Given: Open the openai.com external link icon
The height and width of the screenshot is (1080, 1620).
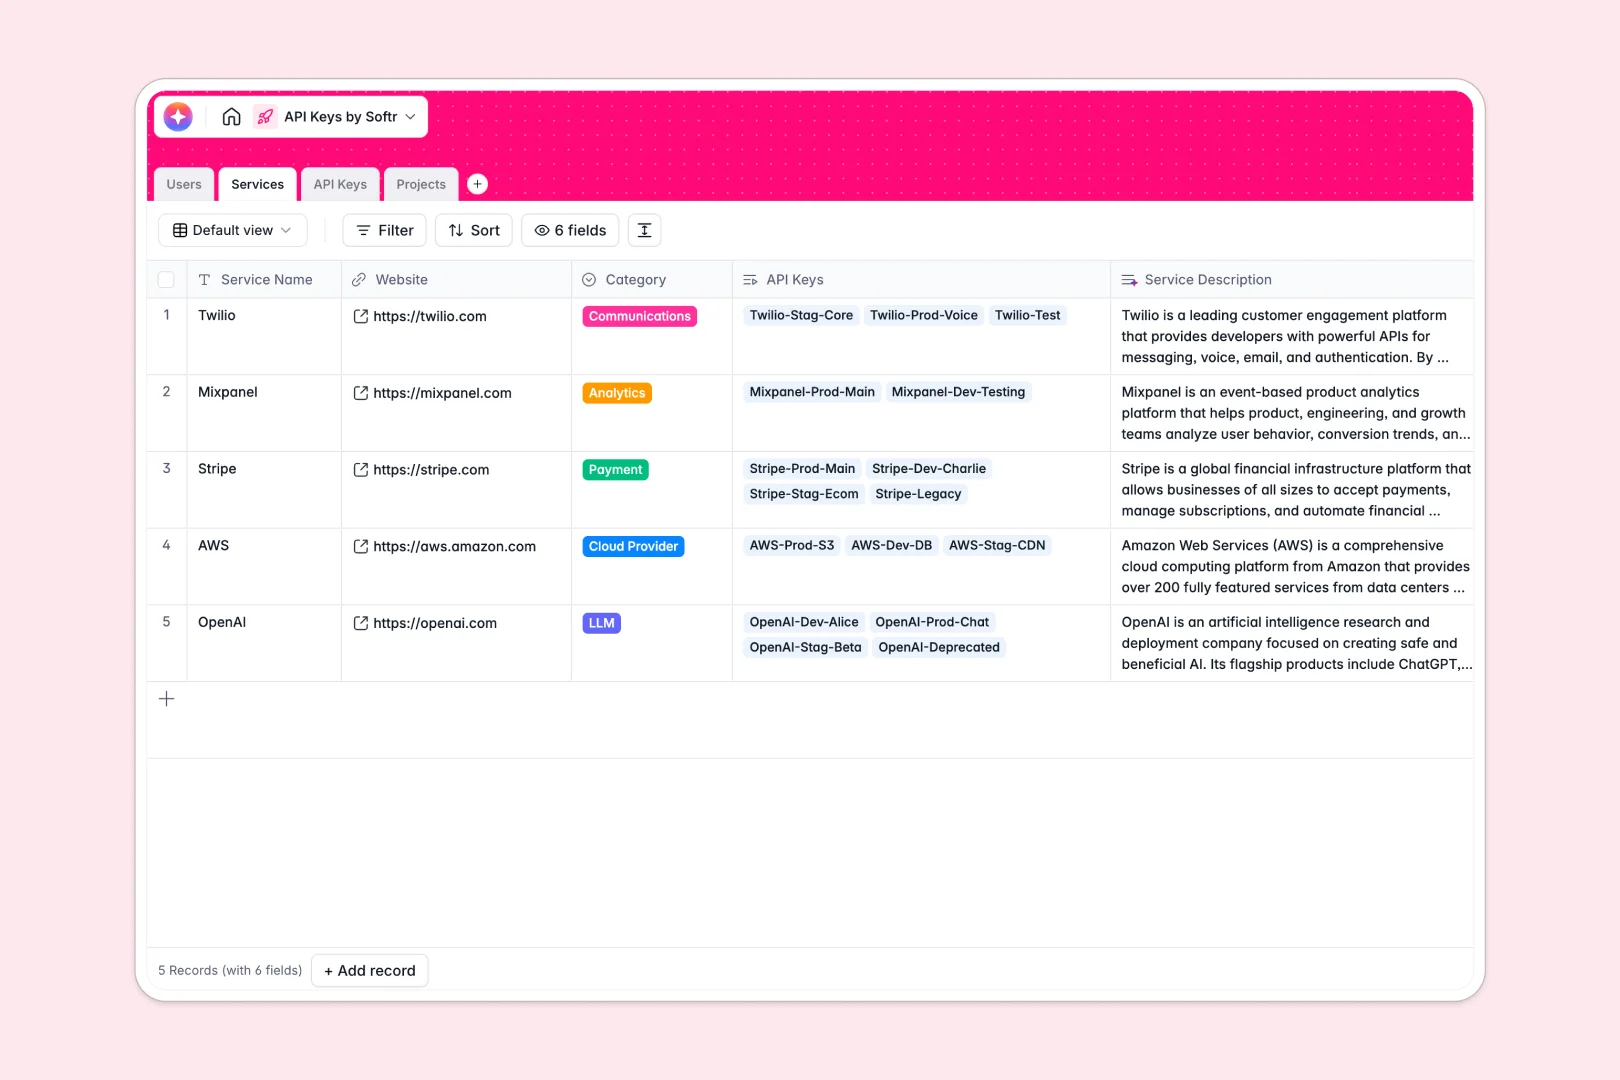Looking at the screenshot, I should click(x=361, y=623).
